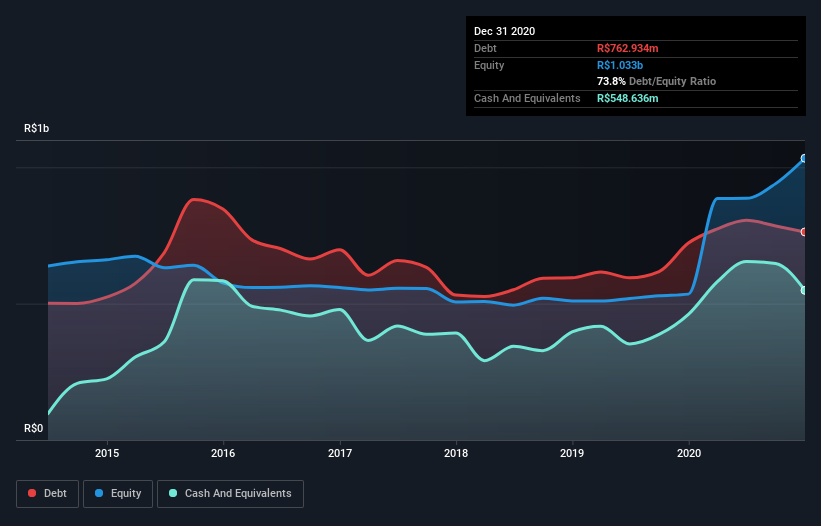Click the R$548.636m cash value
Image resolution: width=821 pixels, height=526 pixels.
pos(627,98)
